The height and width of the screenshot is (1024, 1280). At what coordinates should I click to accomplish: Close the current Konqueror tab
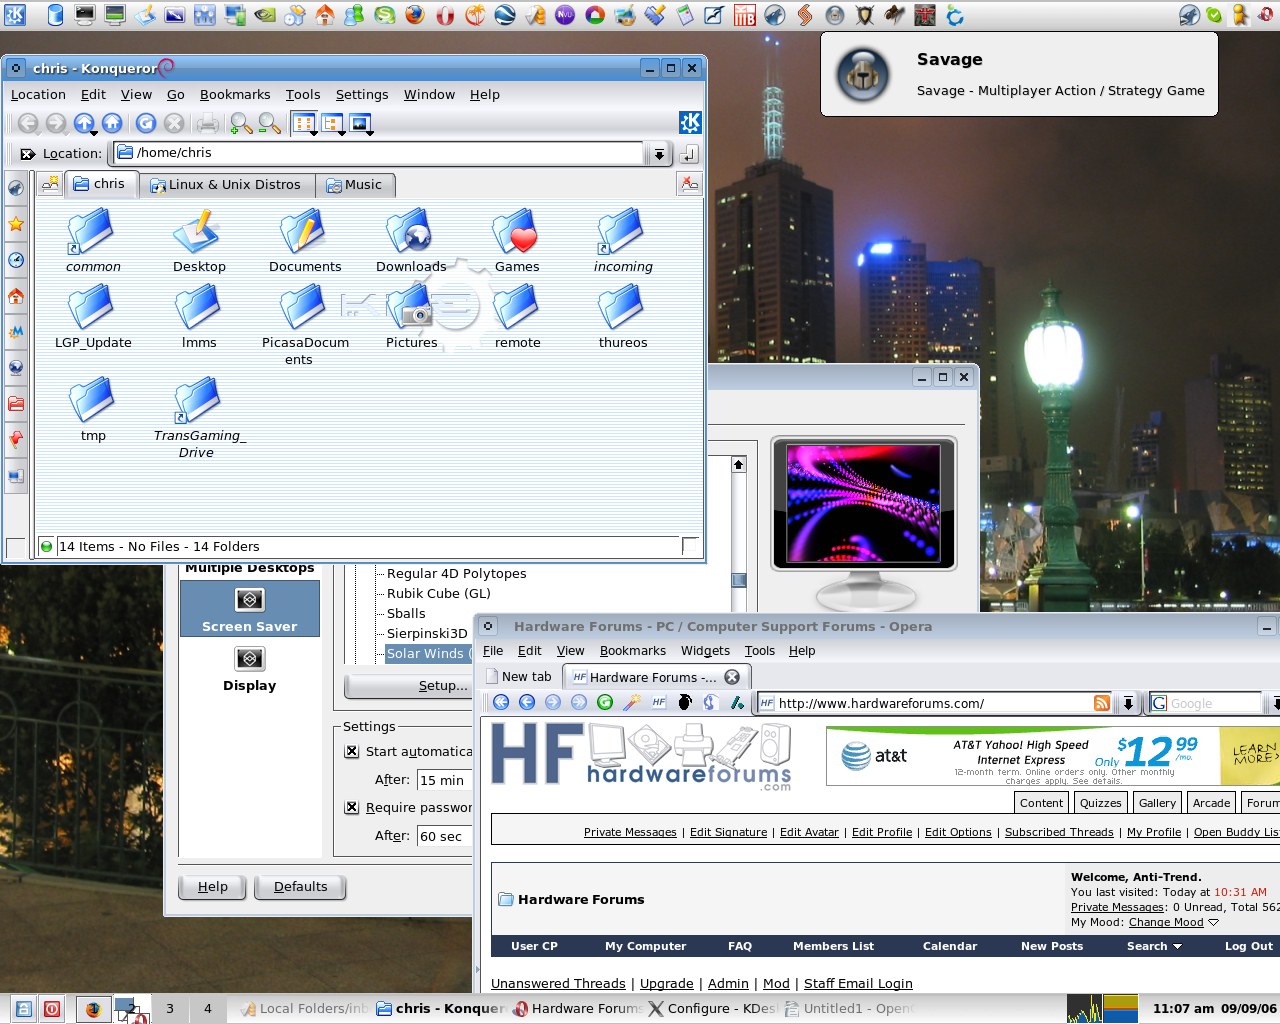coord(689,184)
